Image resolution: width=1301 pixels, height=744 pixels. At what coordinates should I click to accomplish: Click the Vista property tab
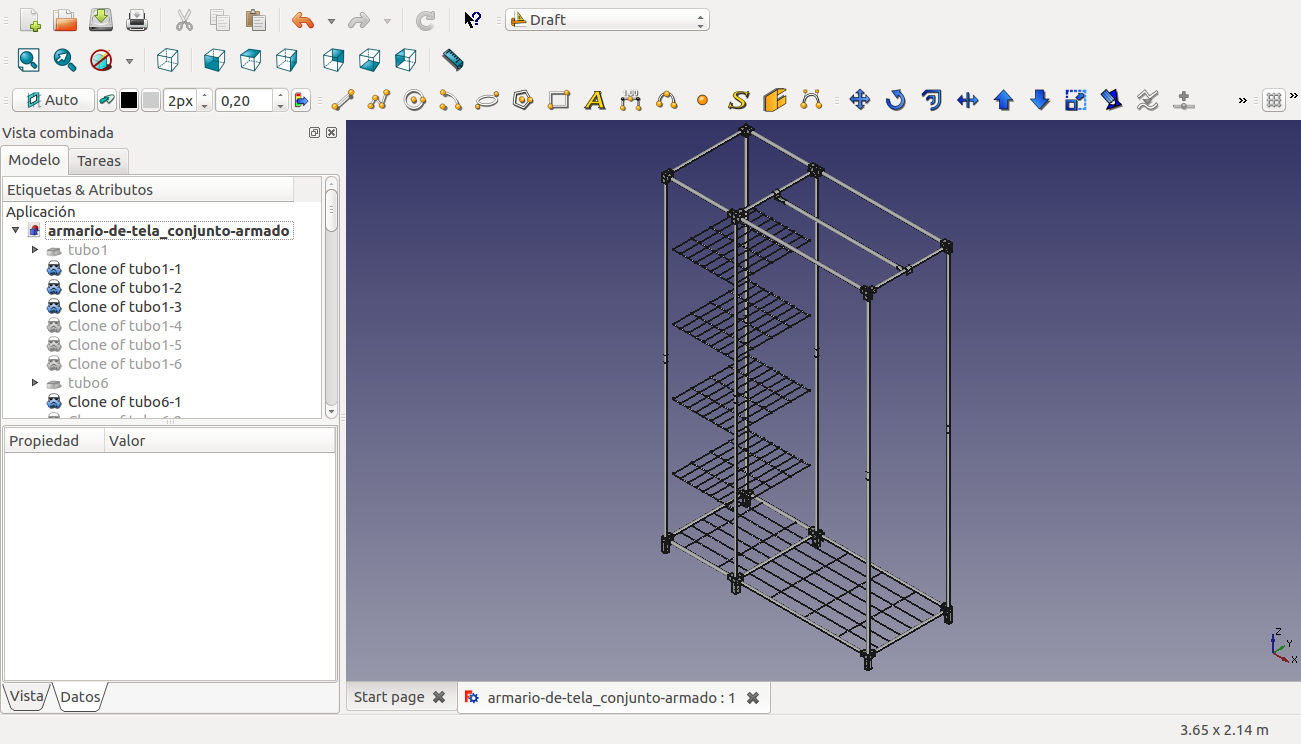(x=27, y=696)
